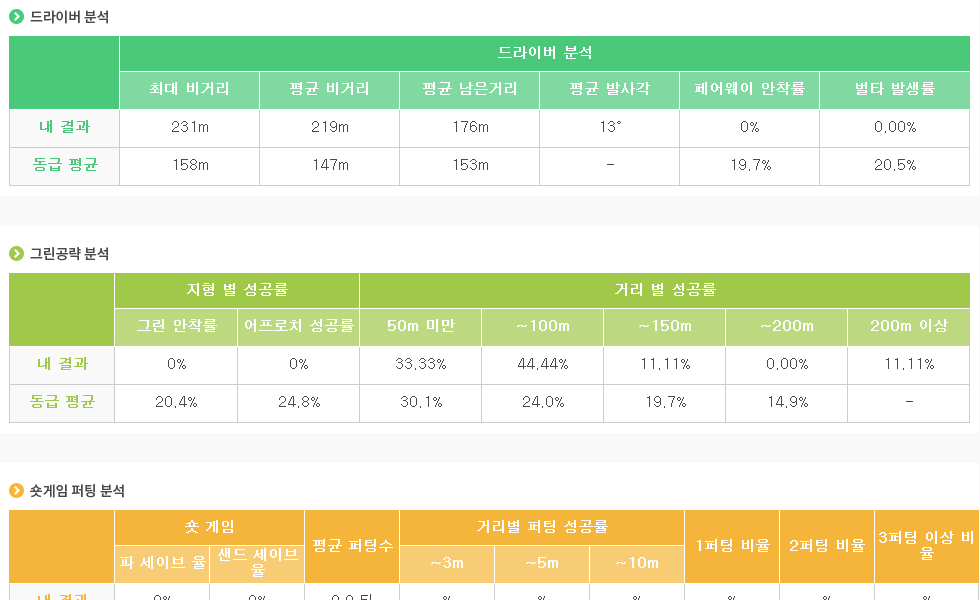This screenshot has width=980, height=600.
Task: Select the 지형 별 성공률 group header
Action: pyautogui.click(x=237, y=291)
